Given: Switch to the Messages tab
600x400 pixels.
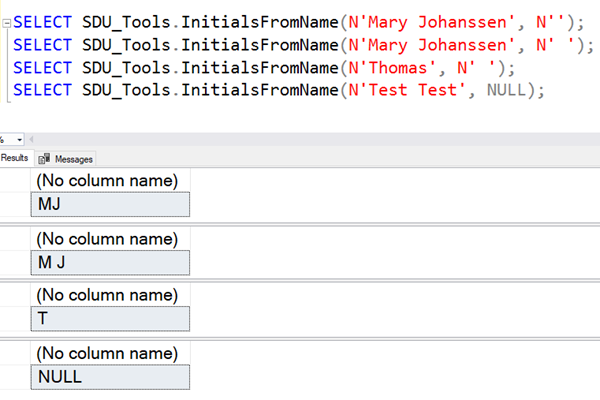Looking at the screenshot, I should pos(65,159).
